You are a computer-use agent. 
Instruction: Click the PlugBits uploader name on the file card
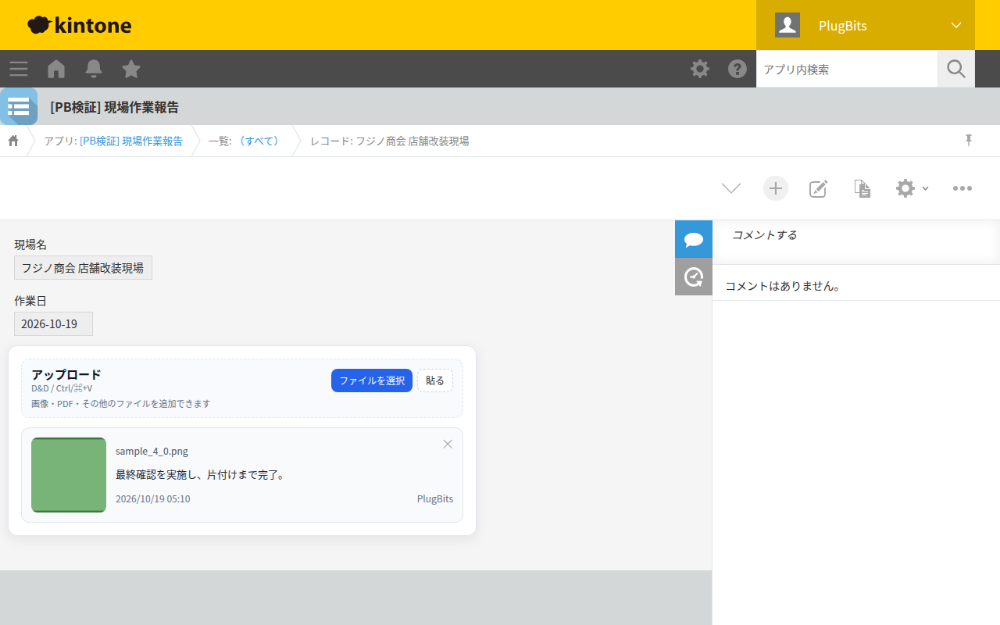435,499
